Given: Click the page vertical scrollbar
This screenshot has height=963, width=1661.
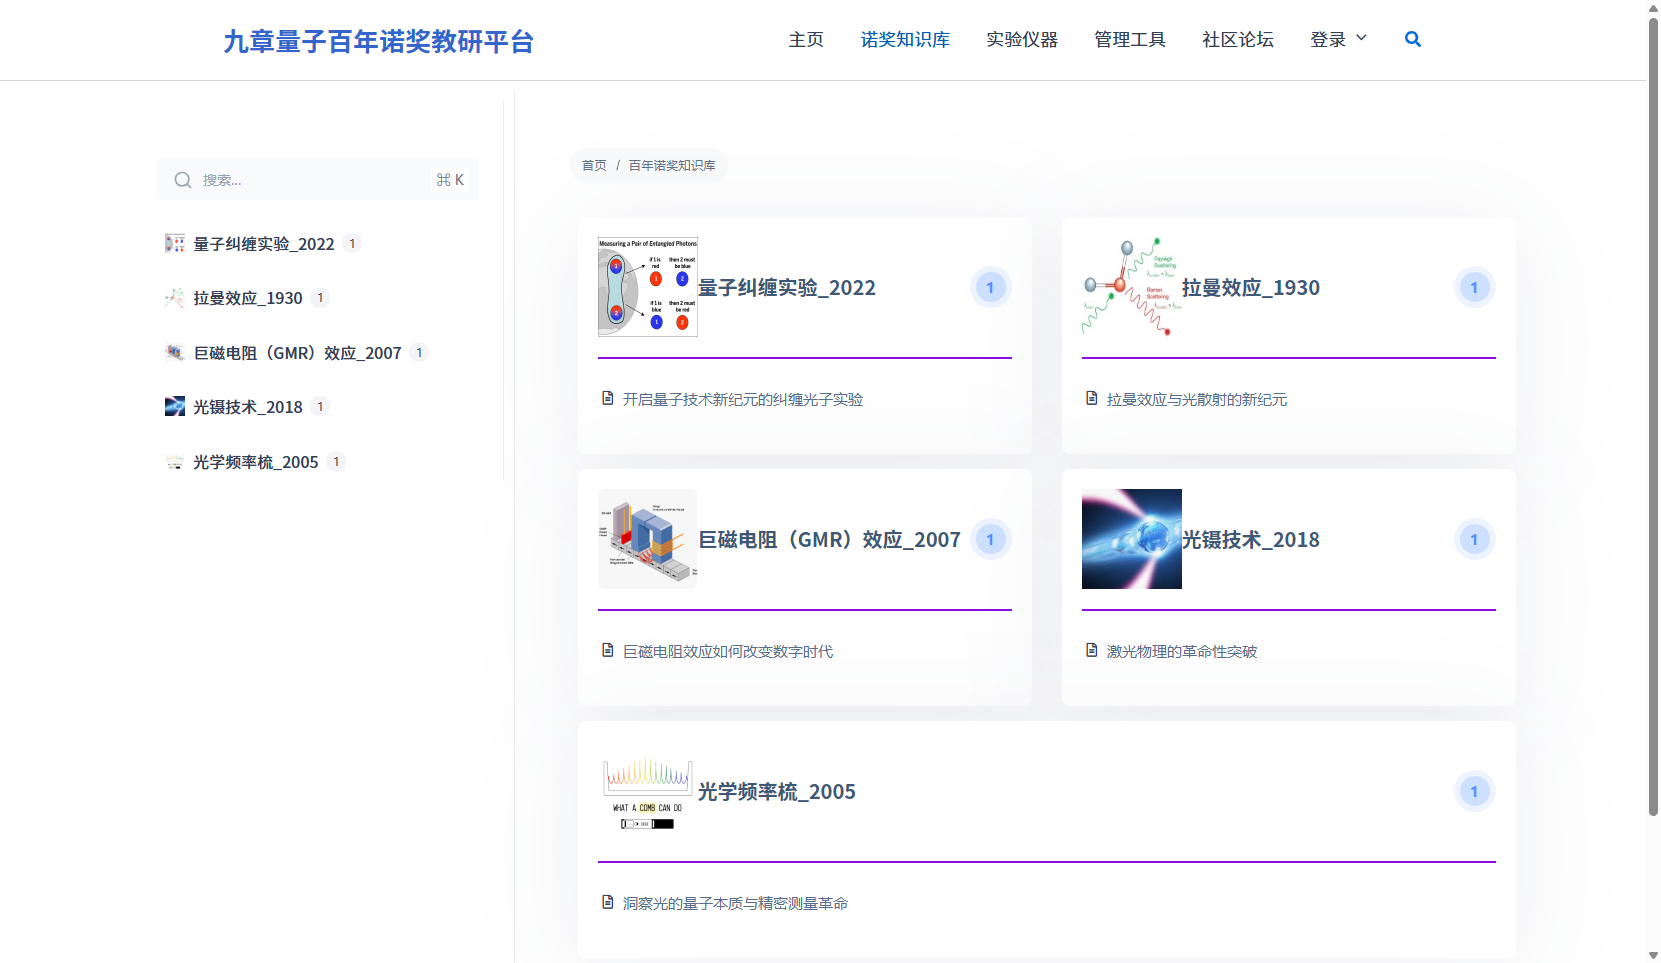Looking at the screenshot, I should tap(1653, 400).
